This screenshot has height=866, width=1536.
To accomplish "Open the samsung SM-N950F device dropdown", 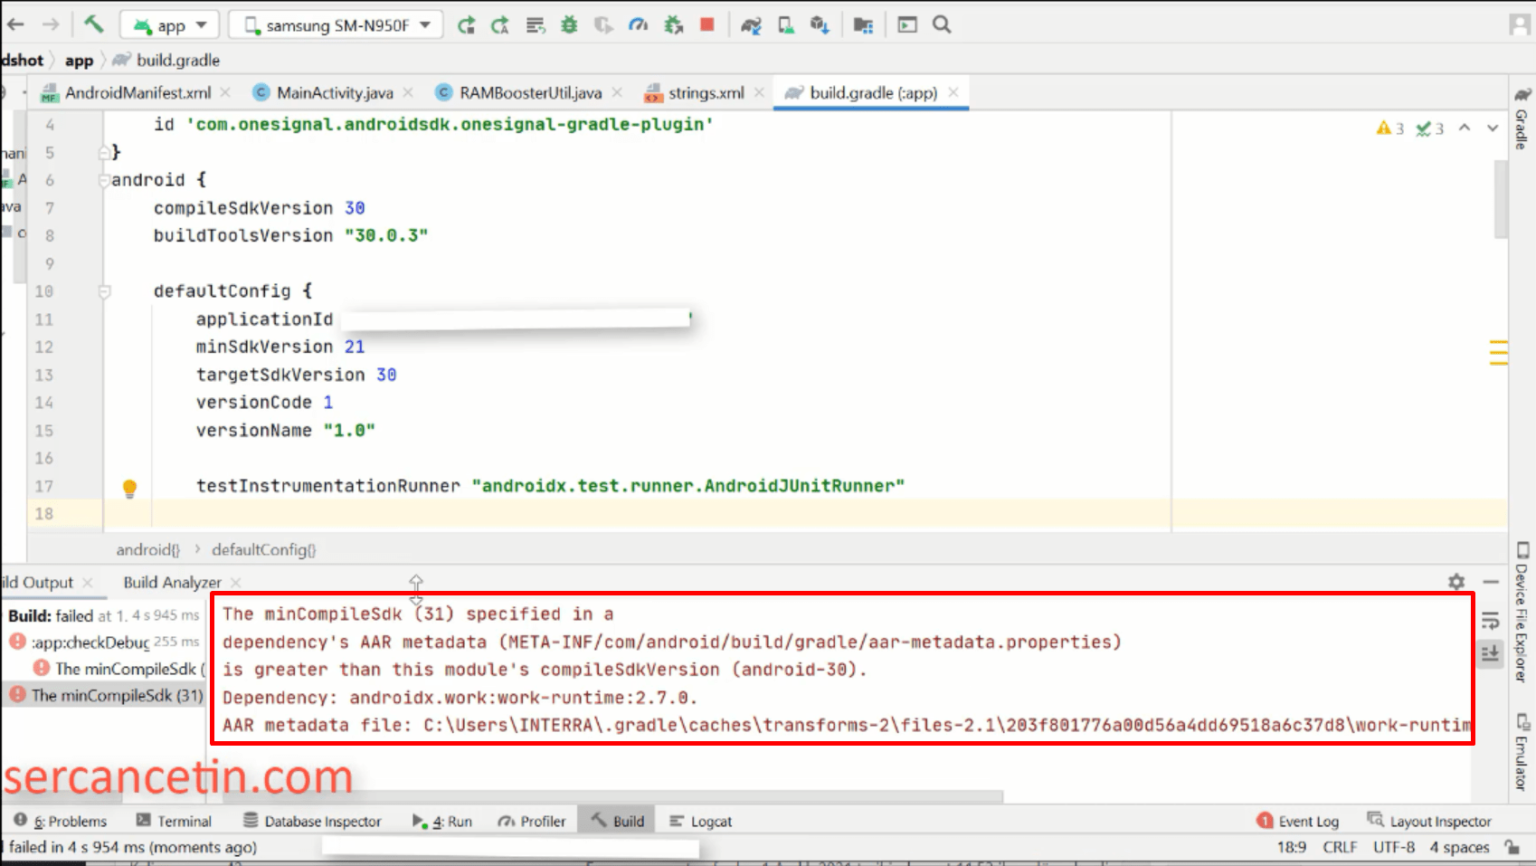I will [x=337, y=25].
